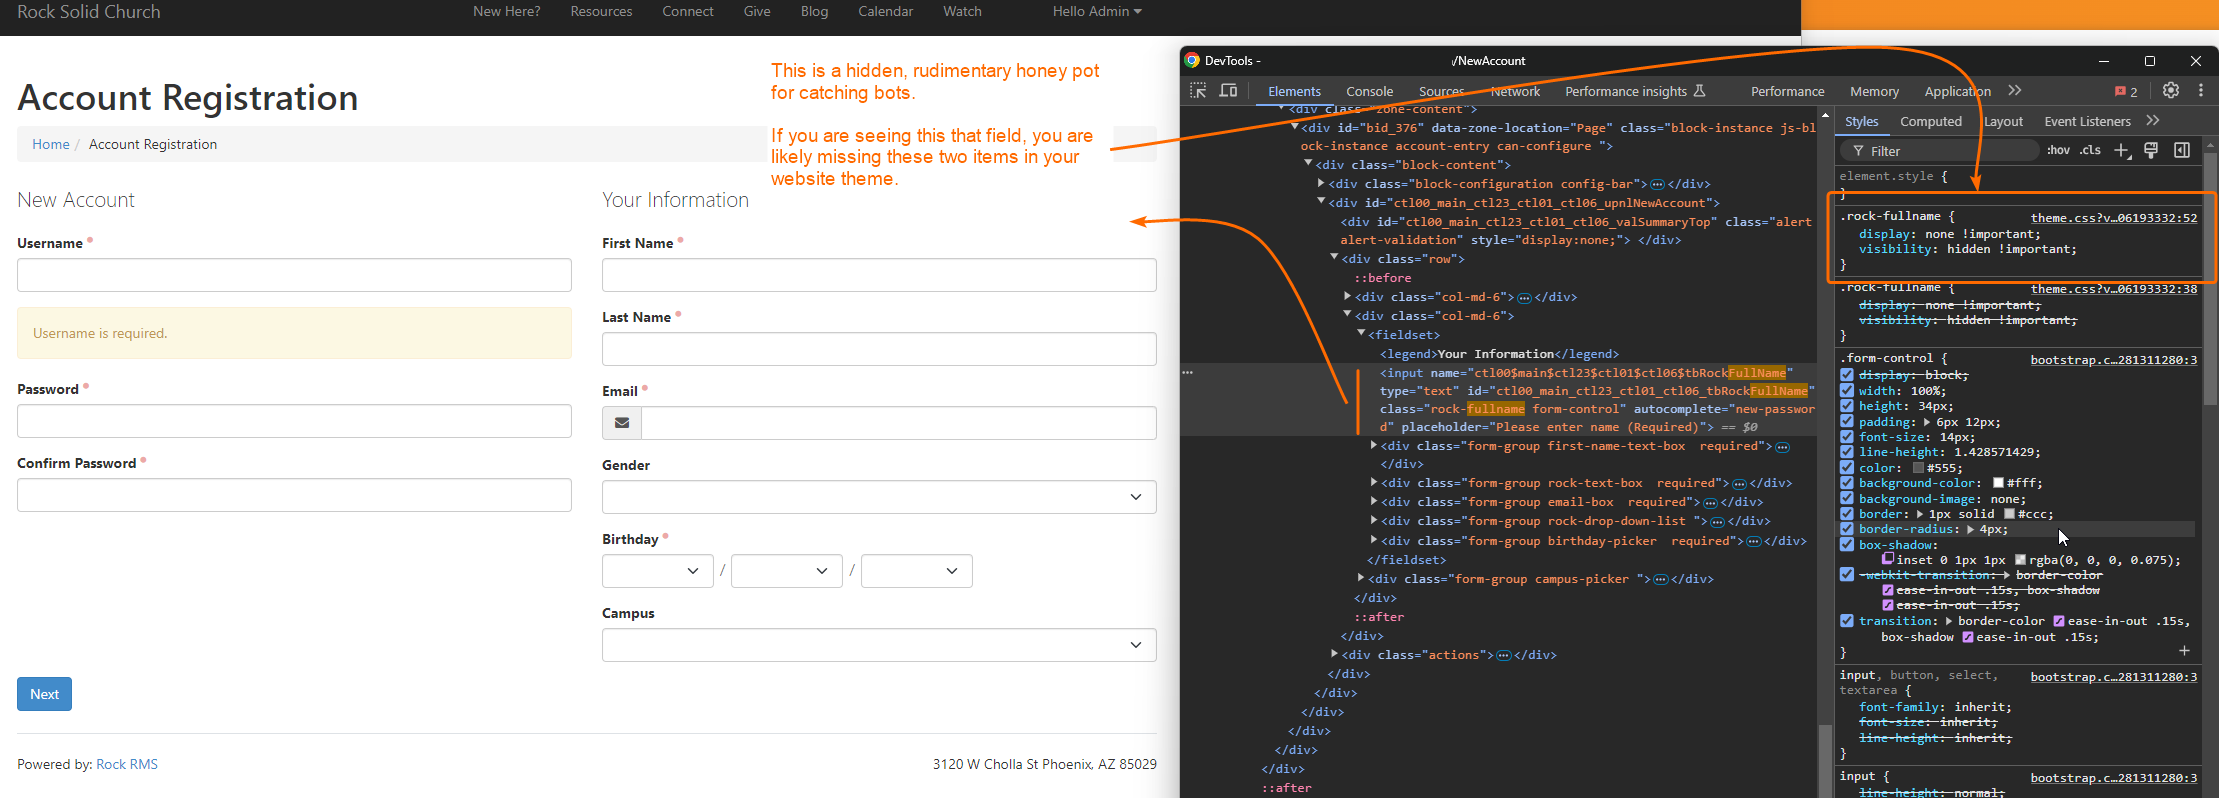Open the Birthday year dropdown
Viewport: 2219px width, 798px height.
point(916,571)
